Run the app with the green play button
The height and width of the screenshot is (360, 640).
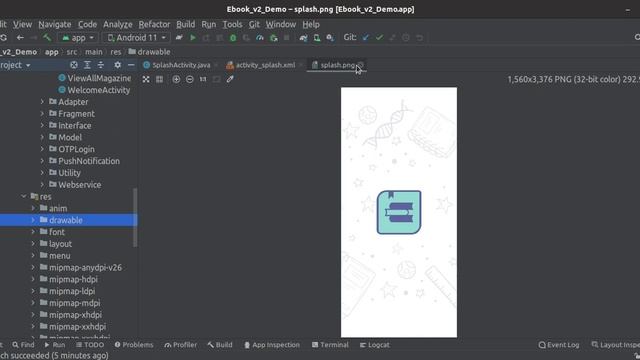(x=193, y=38)
